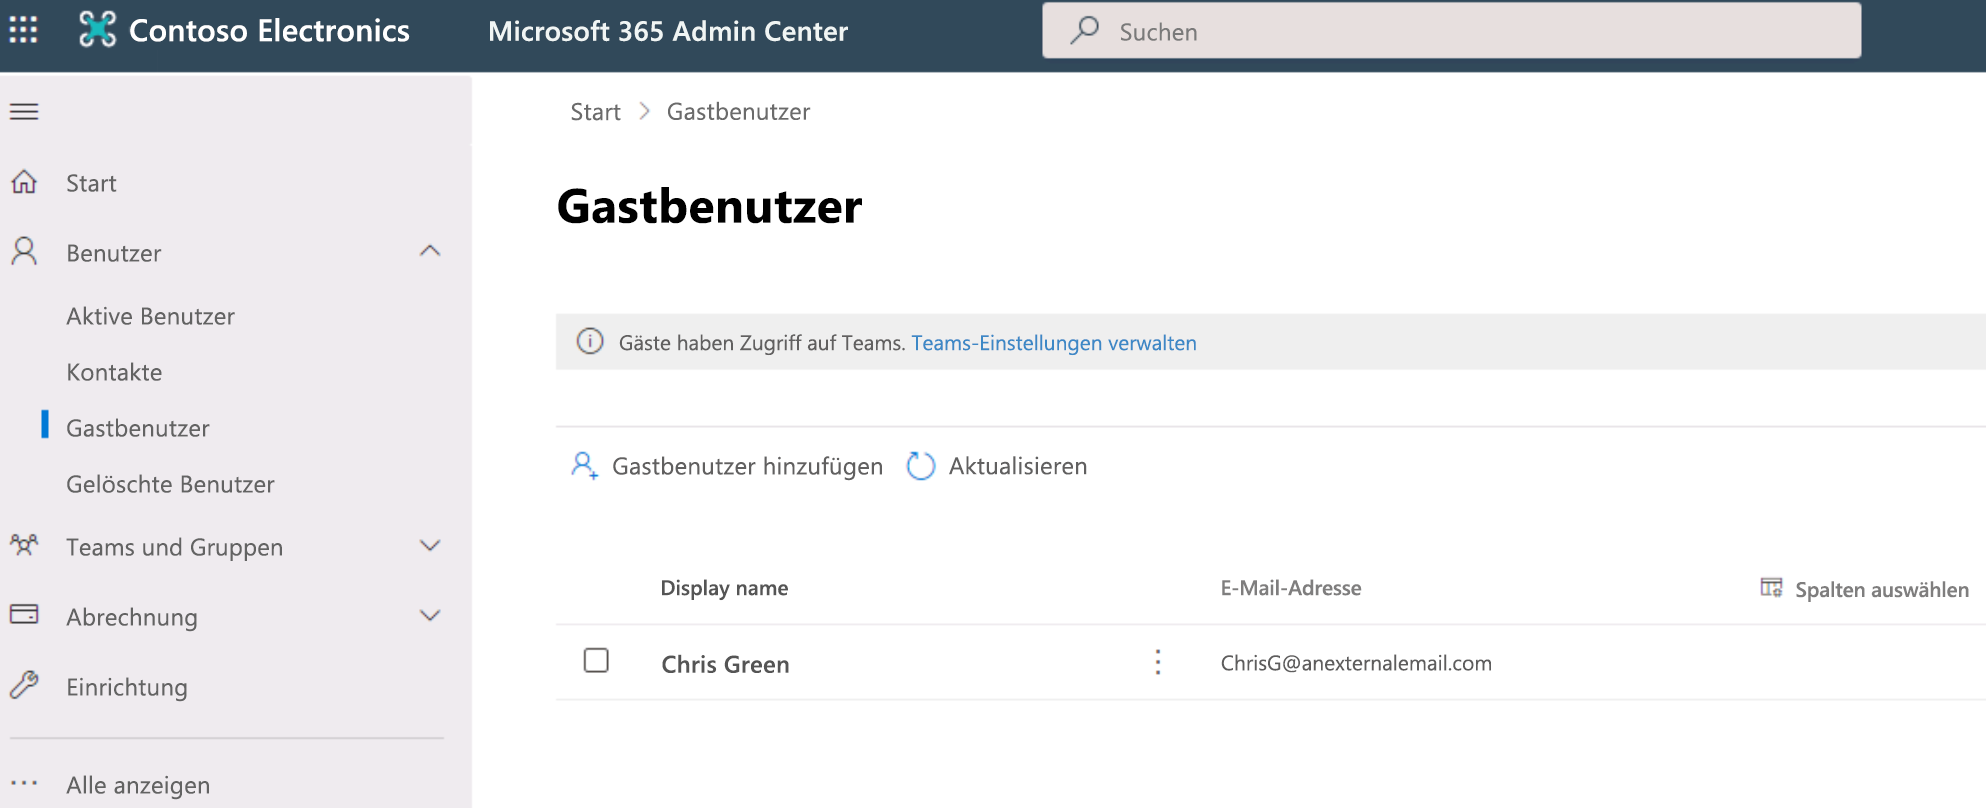This screenshot has height=808, width=1986.
Task: Open more actions for Chris Green
Action: tap(1158, 662)
